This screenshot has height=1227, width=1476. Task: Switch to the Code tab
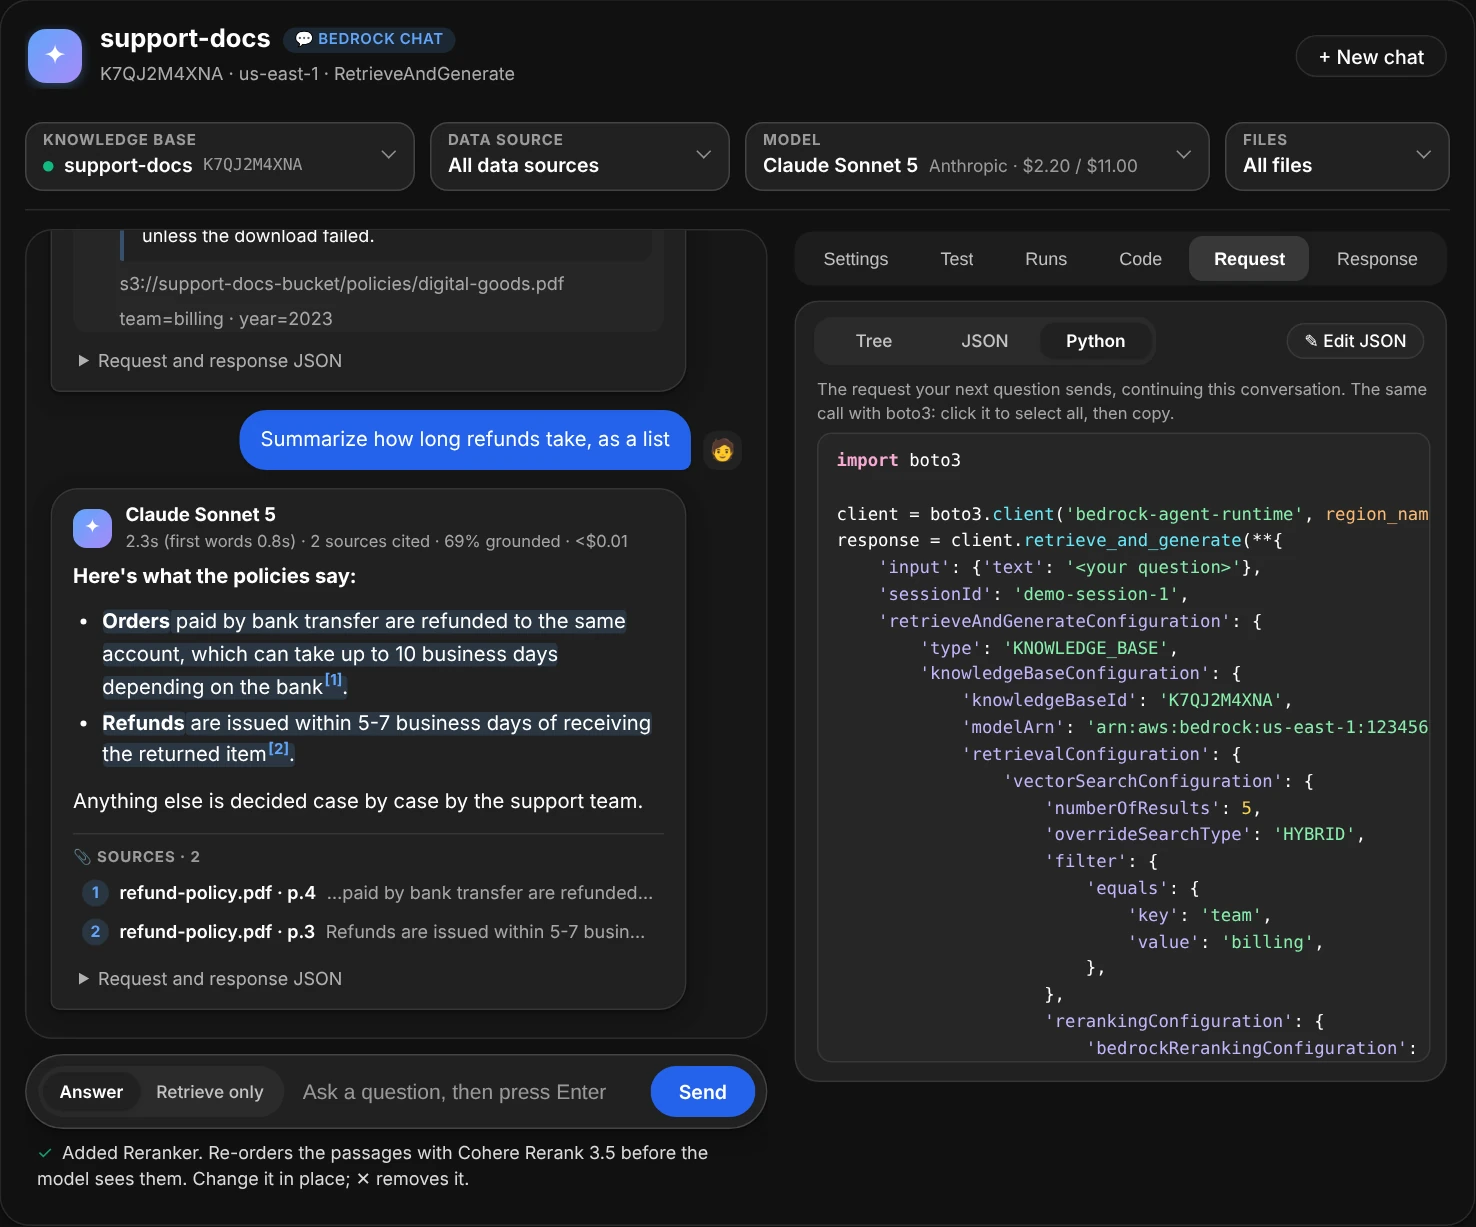tap(1140, 259)
